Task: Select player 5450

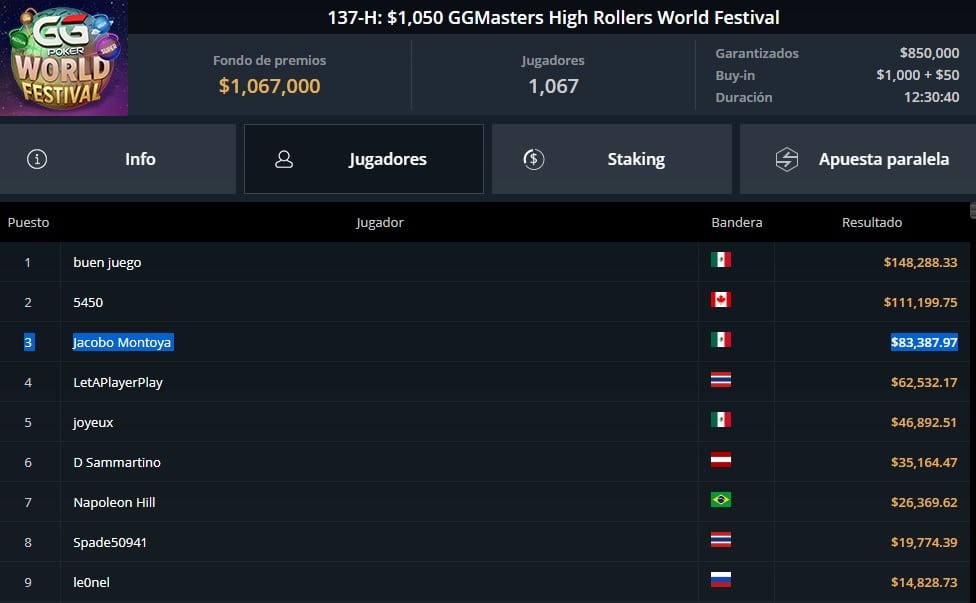Action: (x=88, y=302)
